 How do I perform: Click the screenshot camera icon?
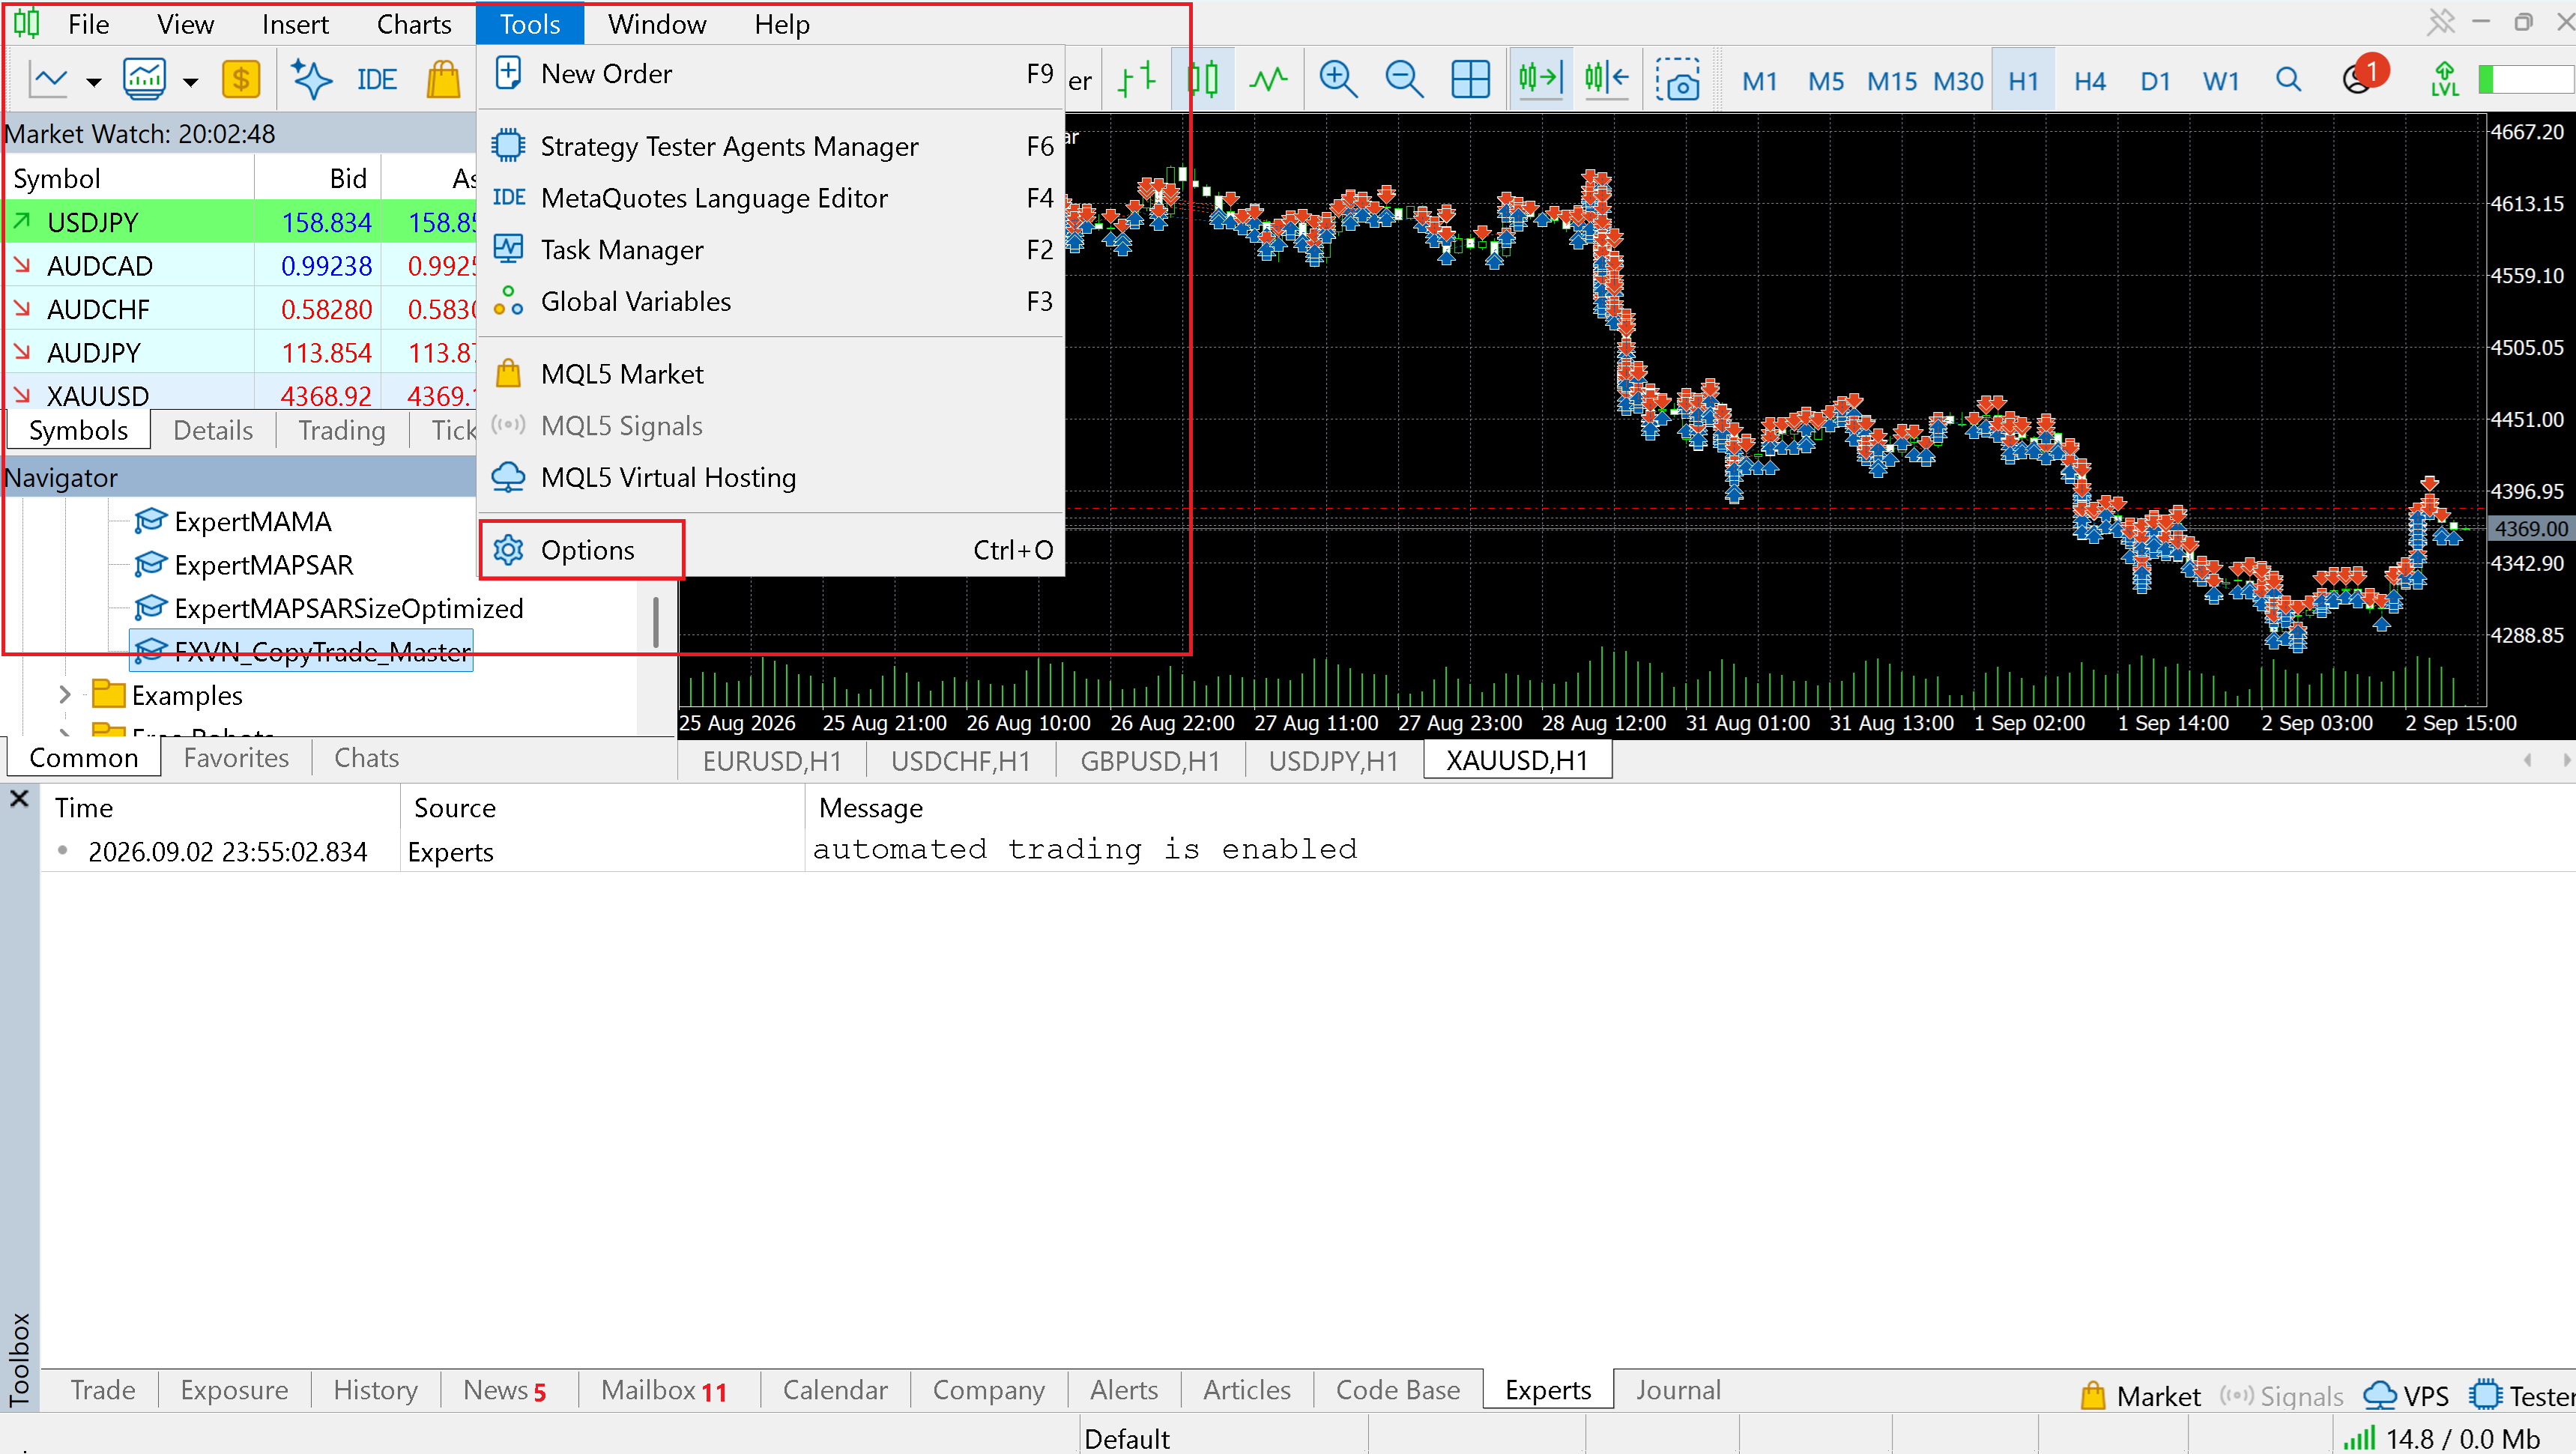1678,79
